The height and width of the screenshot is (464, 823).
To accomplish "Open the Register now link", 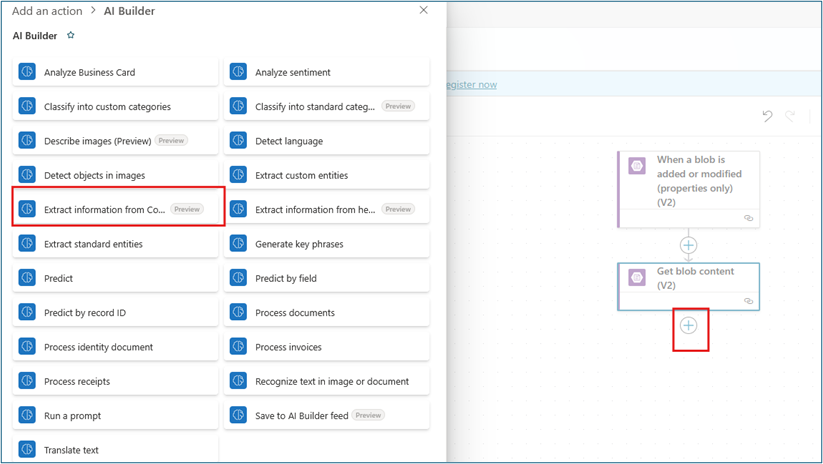I will (x=471, y=85).
